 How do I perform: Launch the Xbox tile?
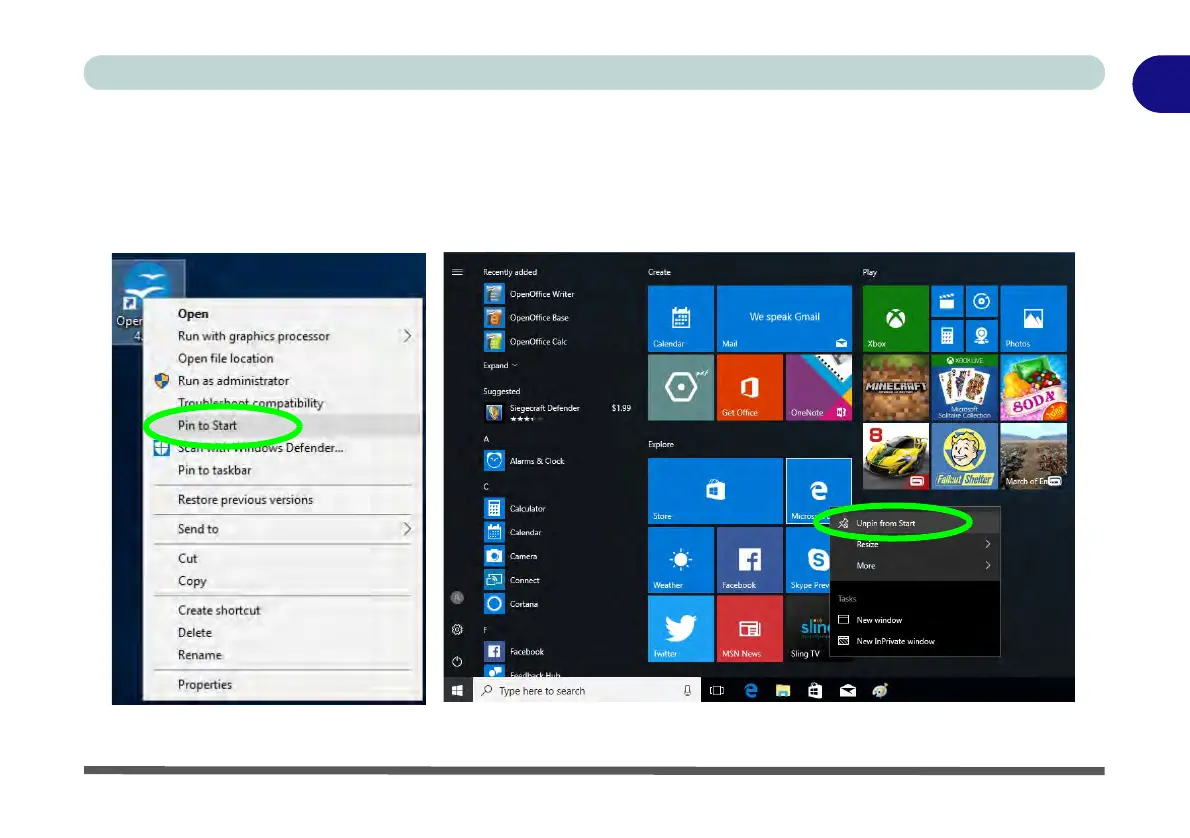tap(896, 318)
